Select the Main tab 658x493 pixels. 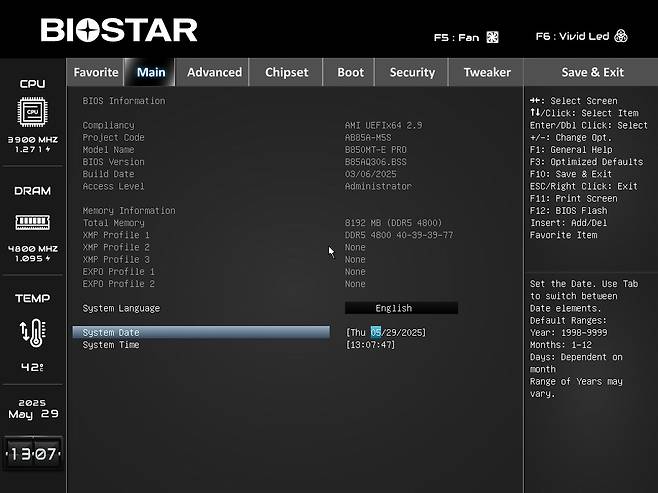click(151, 72)
